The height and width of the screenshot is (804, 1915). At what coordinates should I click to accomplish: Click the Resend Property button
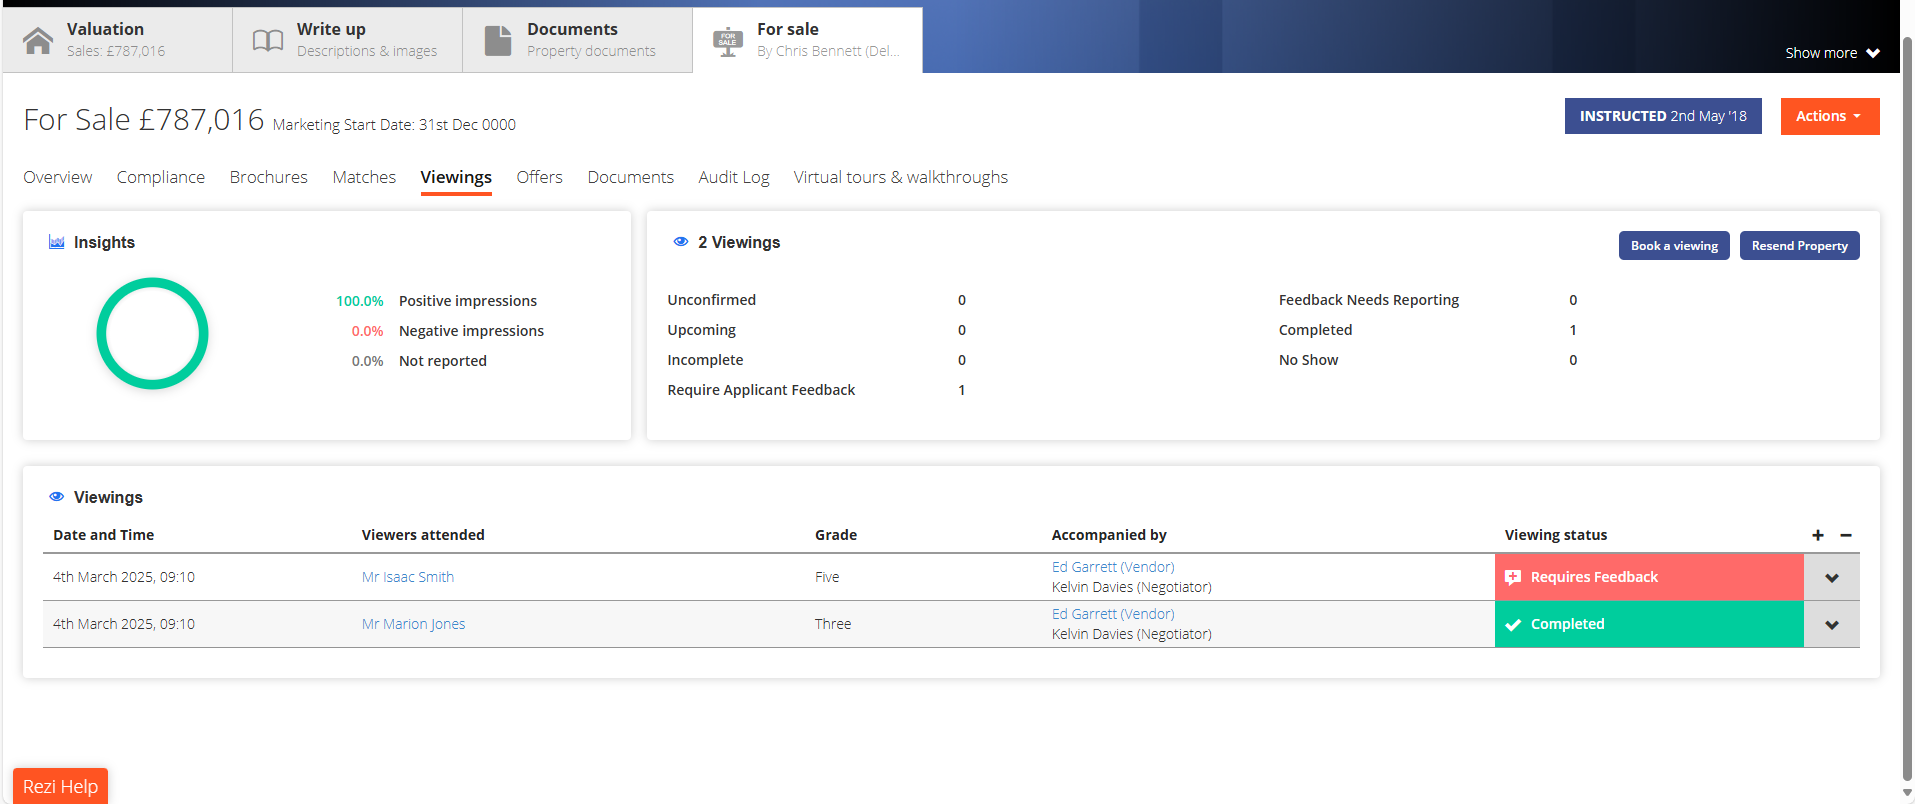pyautogui.click(x=1800, y=246)
